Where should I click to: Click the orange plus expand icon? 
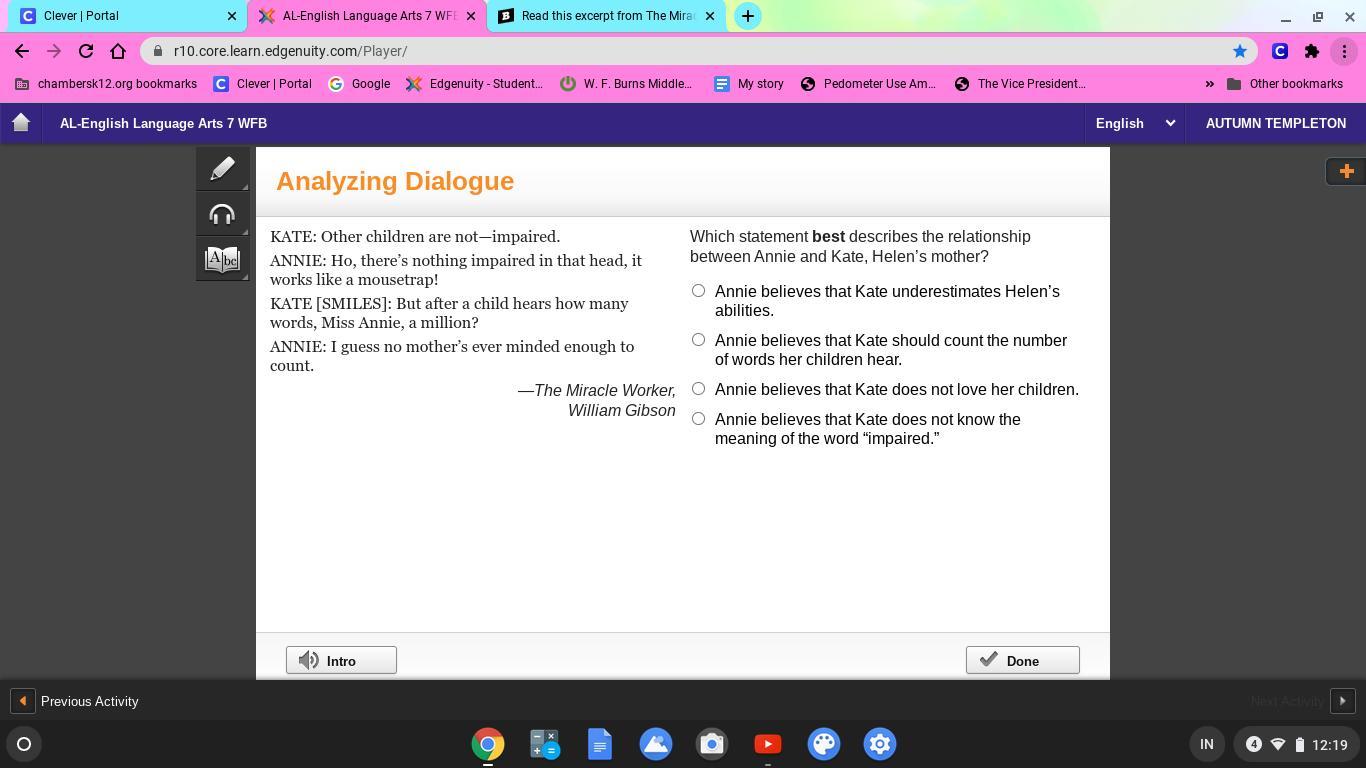click(1346, 171)
